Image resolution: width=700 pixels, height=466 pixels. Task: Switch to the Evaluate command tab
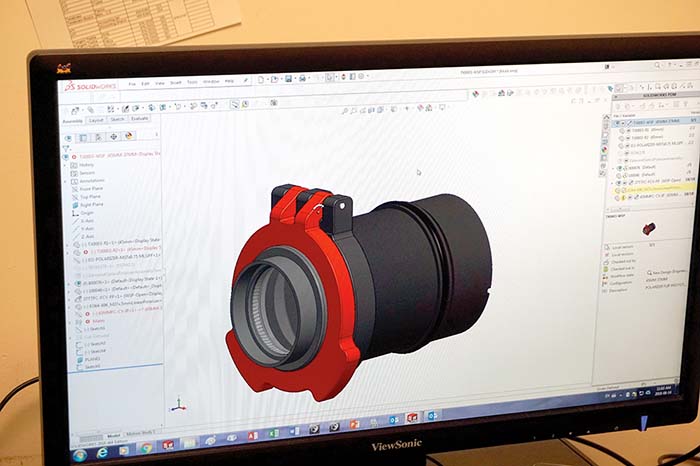click(139, 119)
